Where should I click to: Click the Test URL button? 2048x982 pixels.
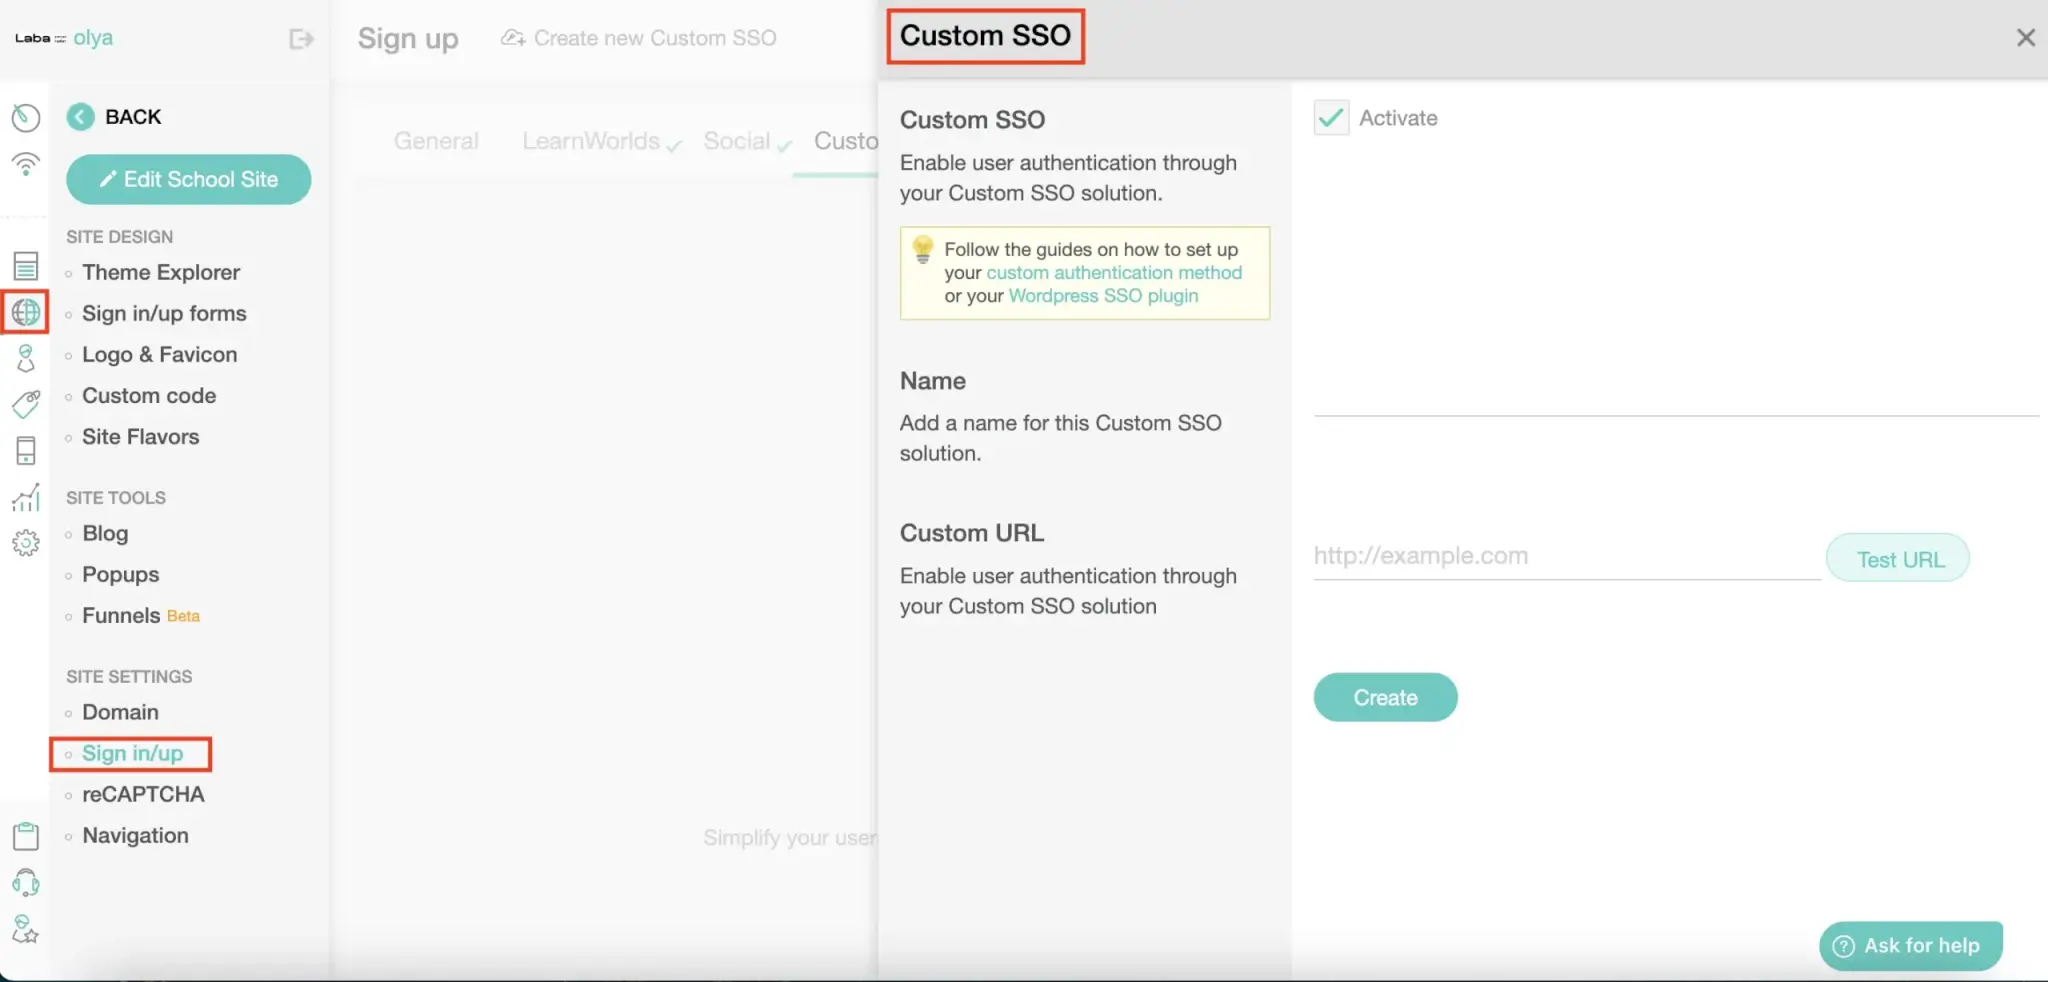pos(1898,558)
